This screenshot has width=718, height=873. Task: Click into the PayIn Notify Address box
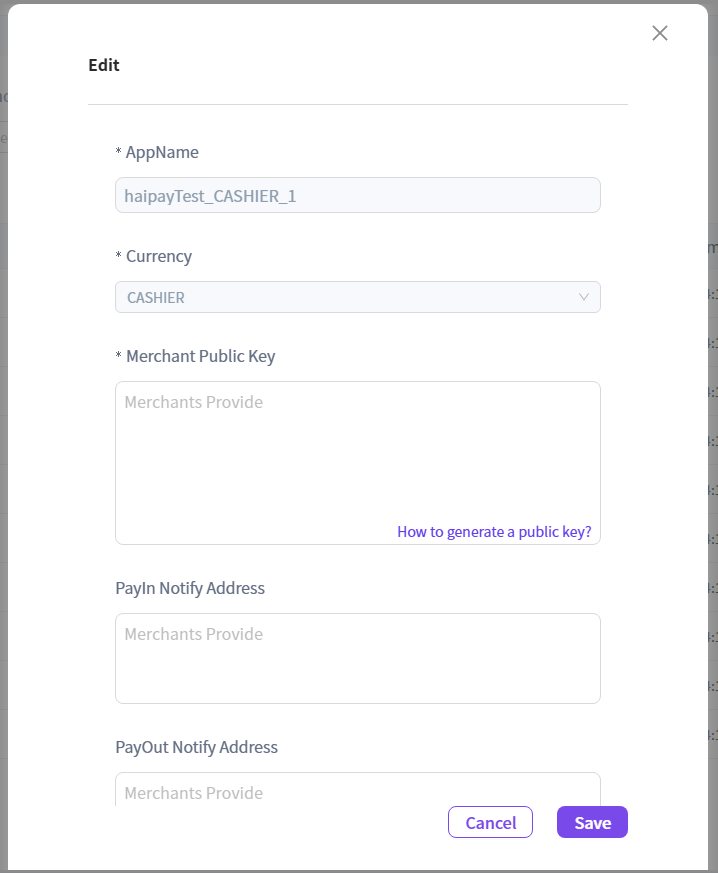pos(357,657)
